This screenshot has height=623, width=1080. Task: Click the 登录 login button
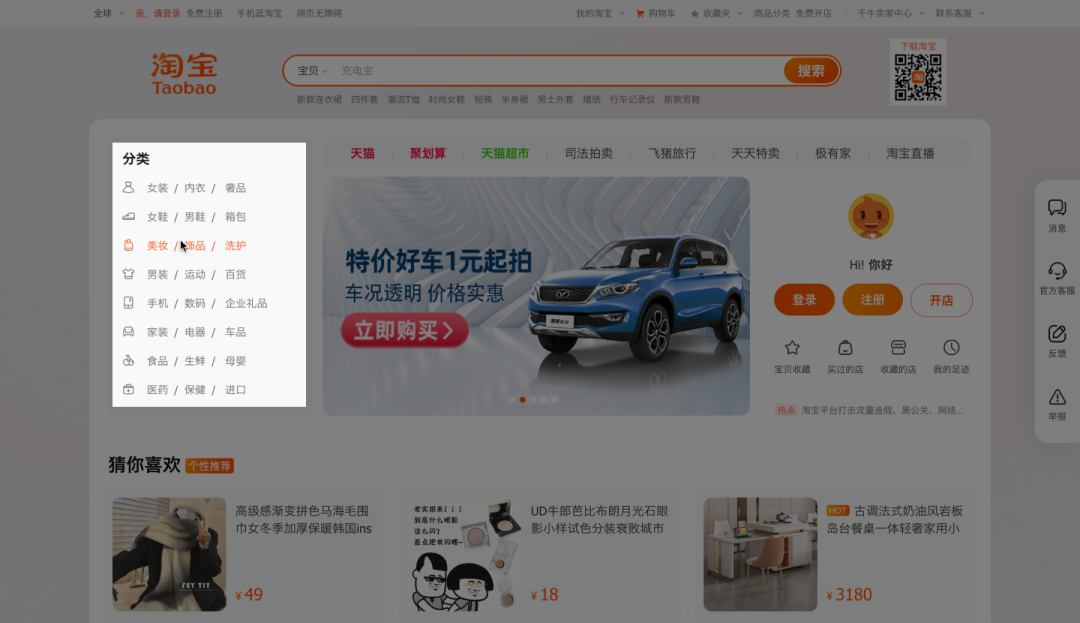click(804, 300)
